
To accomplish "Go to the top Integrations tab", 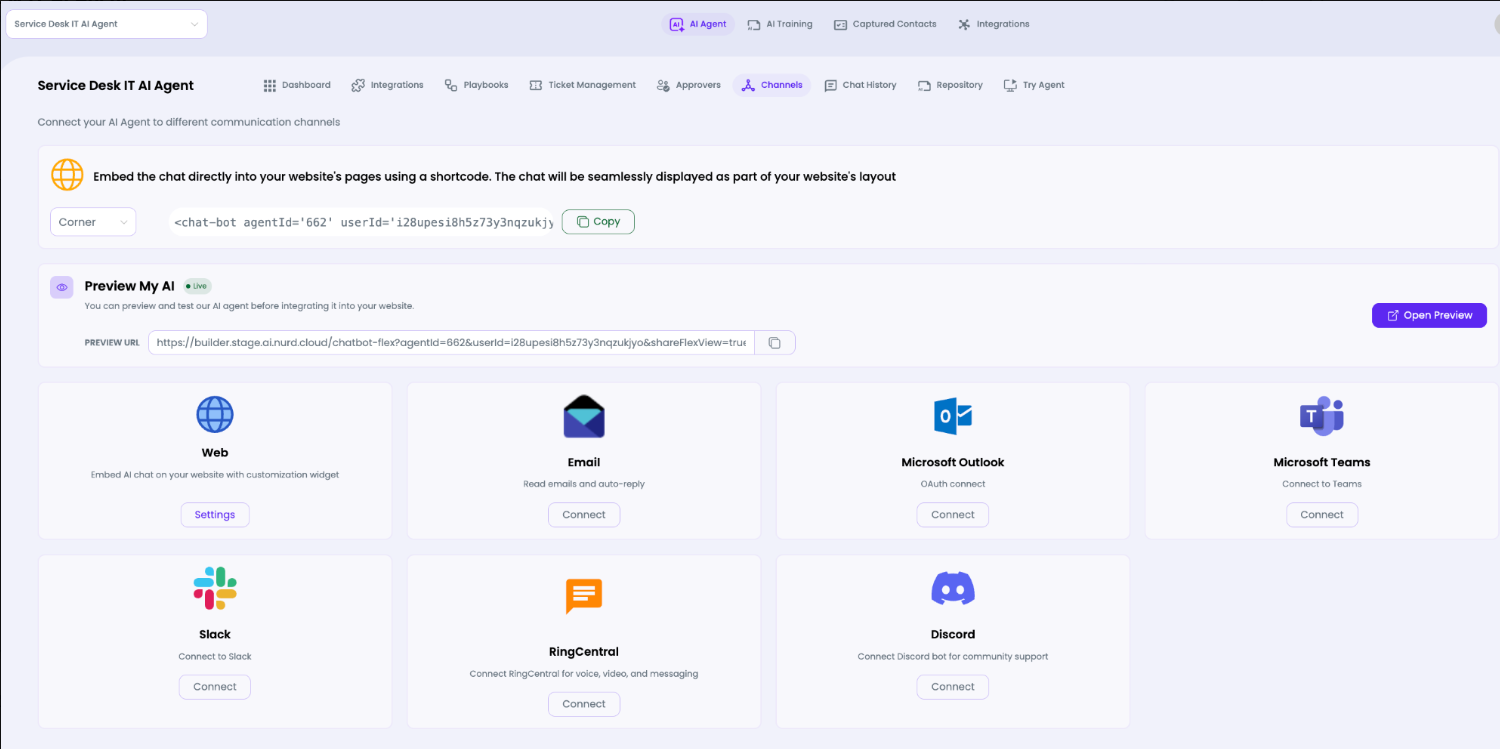I will coord(993,24).
